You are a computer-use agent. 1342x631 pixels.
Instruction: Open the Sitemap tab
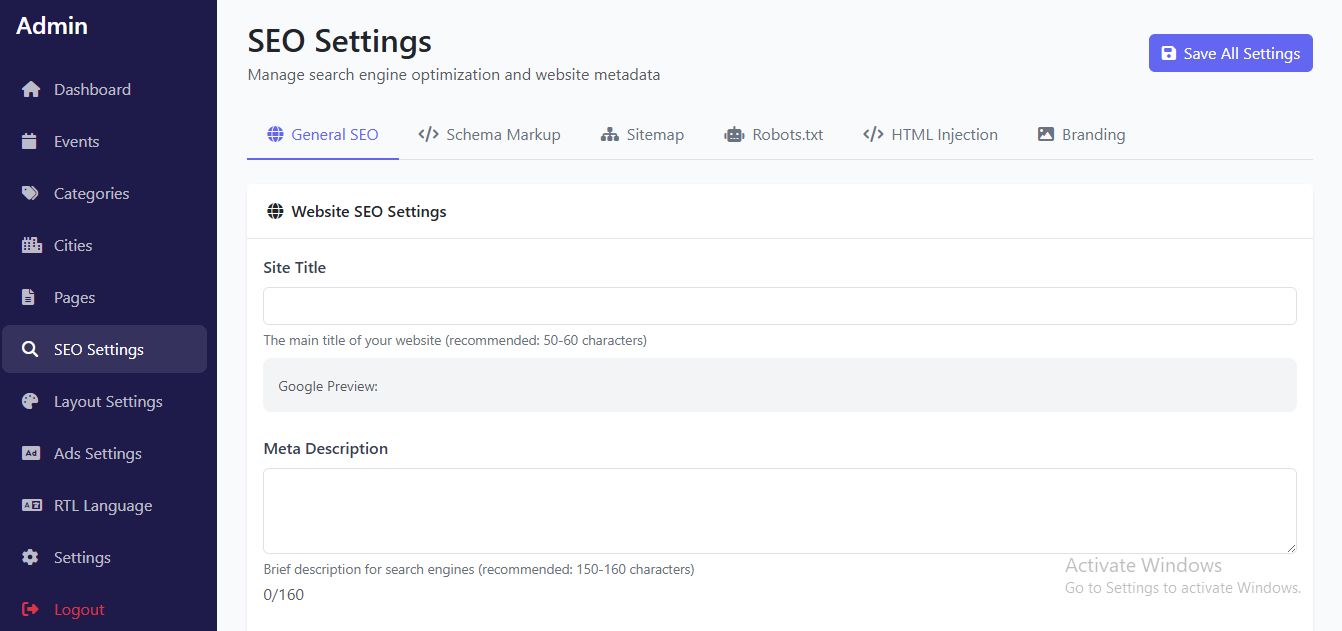pyautogui.click(x=642, y=135)
